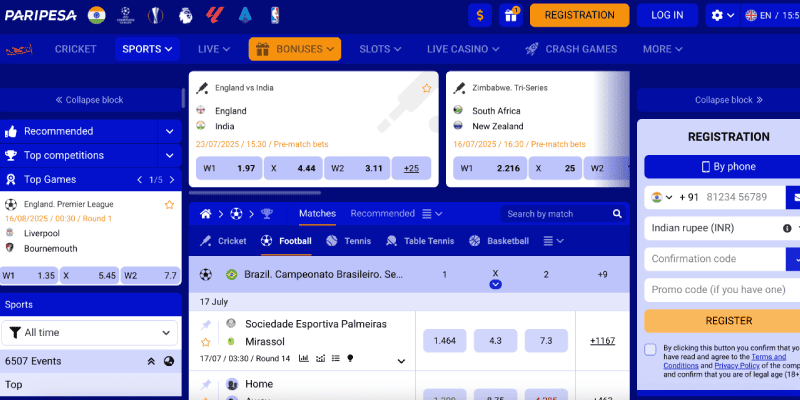
Task: Open the settings gear dropdown
Action: click(x=722, y=15)
